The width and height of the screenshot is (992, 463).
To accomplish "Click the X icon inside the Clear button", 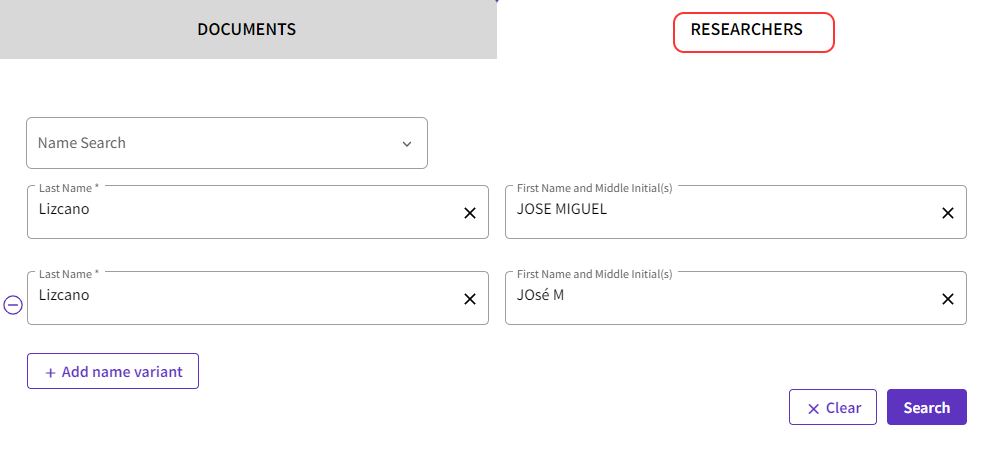I will (x=813, y=408).
